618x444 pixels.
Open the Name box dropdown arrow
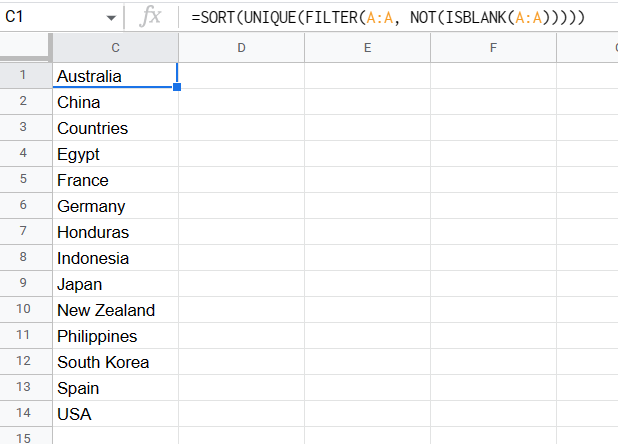(111, 18)
